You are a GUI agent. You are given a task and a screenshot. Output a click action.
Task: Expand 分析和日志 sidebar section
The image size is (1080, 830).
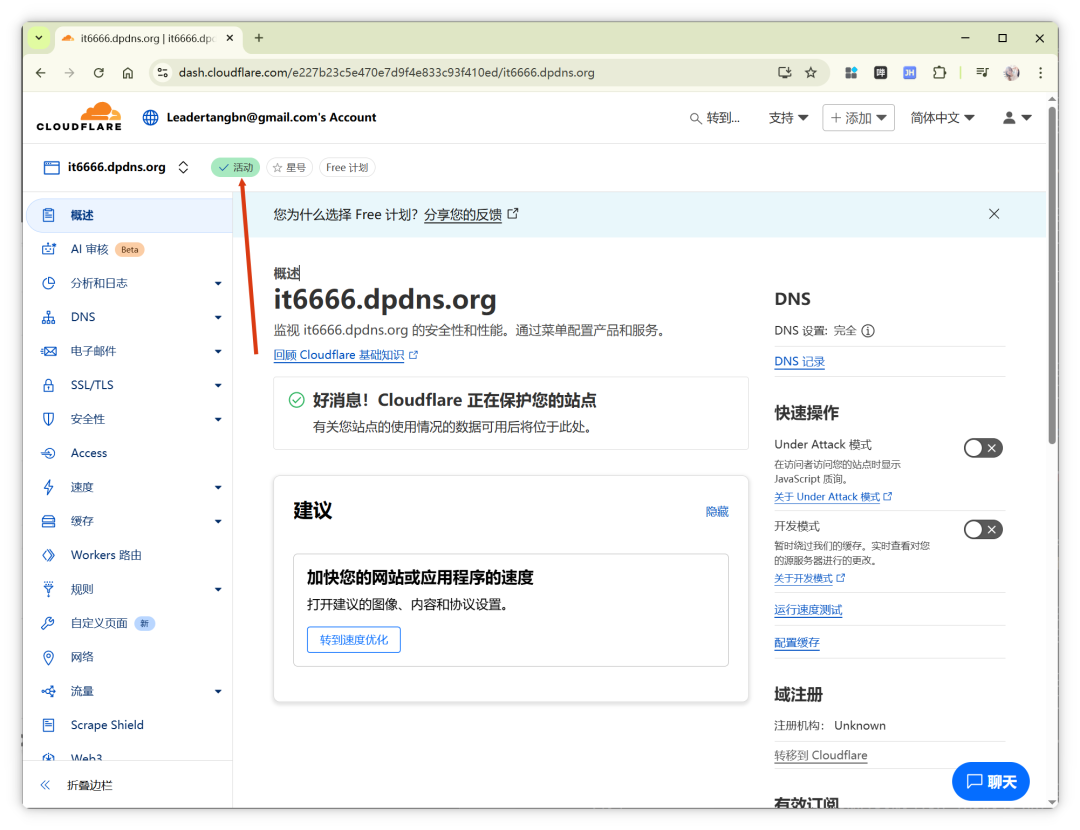click(218, 283)
